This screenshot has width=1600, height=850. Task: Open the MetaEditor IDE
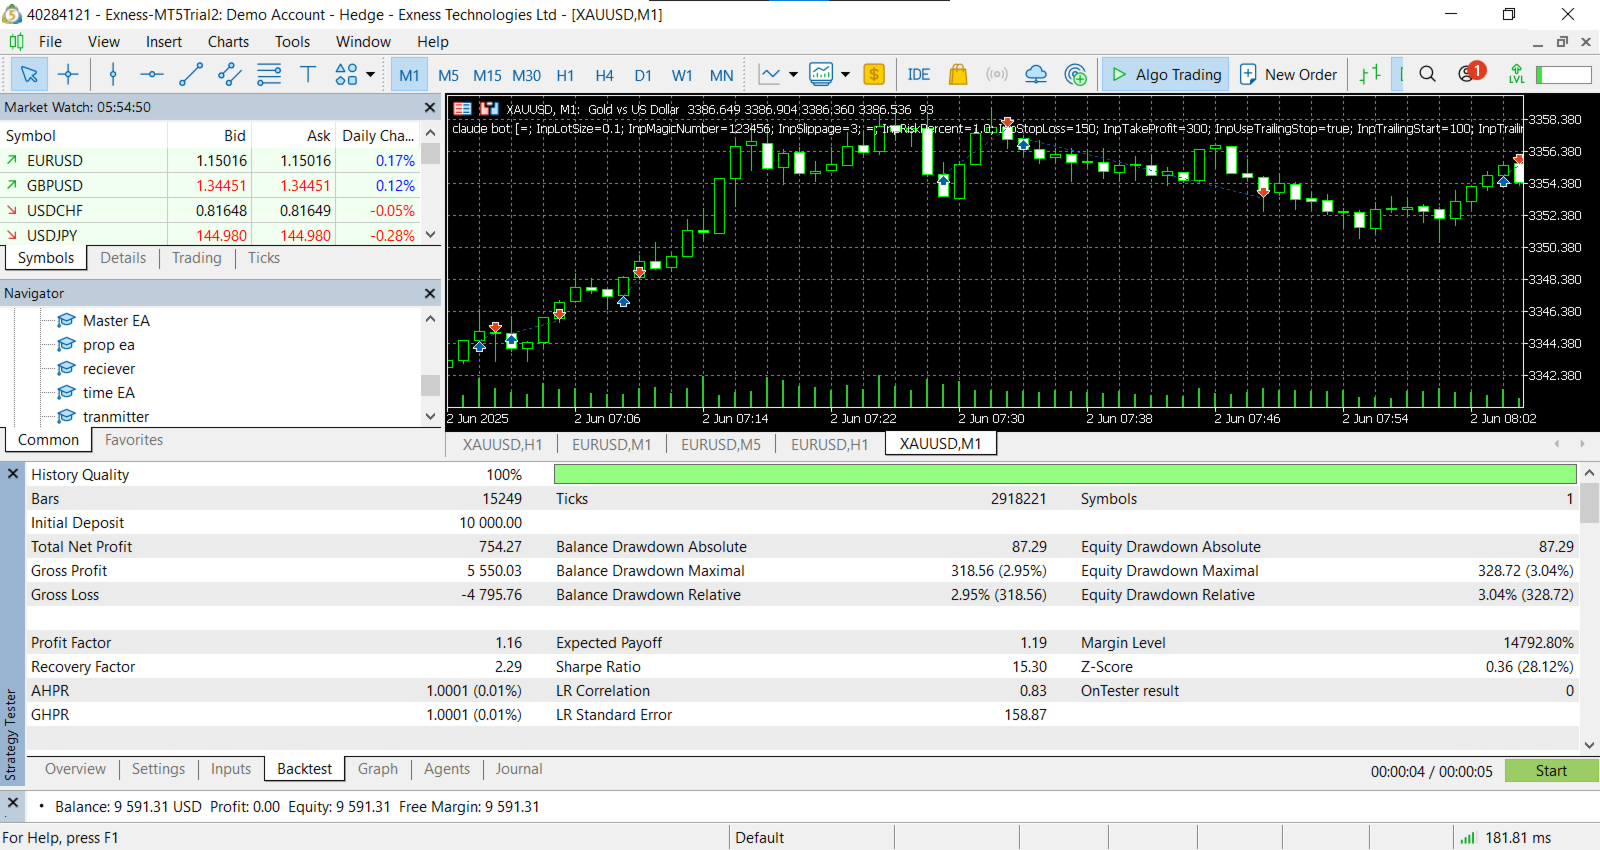[x=918, y=74]
